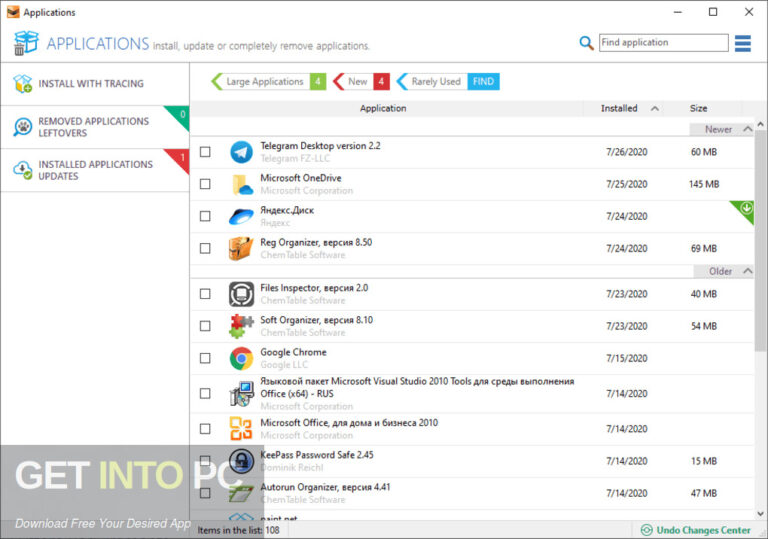Select 'Microsoft Office, для дома и бизнеса 2010' name
The width and height of the screenshot is (768, 539).
coord(349,422)
